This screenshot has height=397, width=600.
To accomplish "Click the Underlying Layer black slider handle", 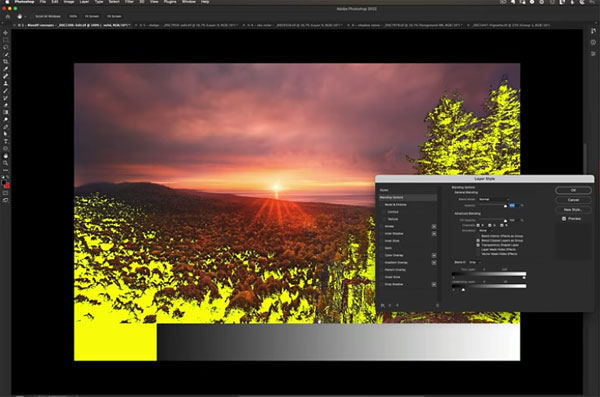I will point(453,290).
